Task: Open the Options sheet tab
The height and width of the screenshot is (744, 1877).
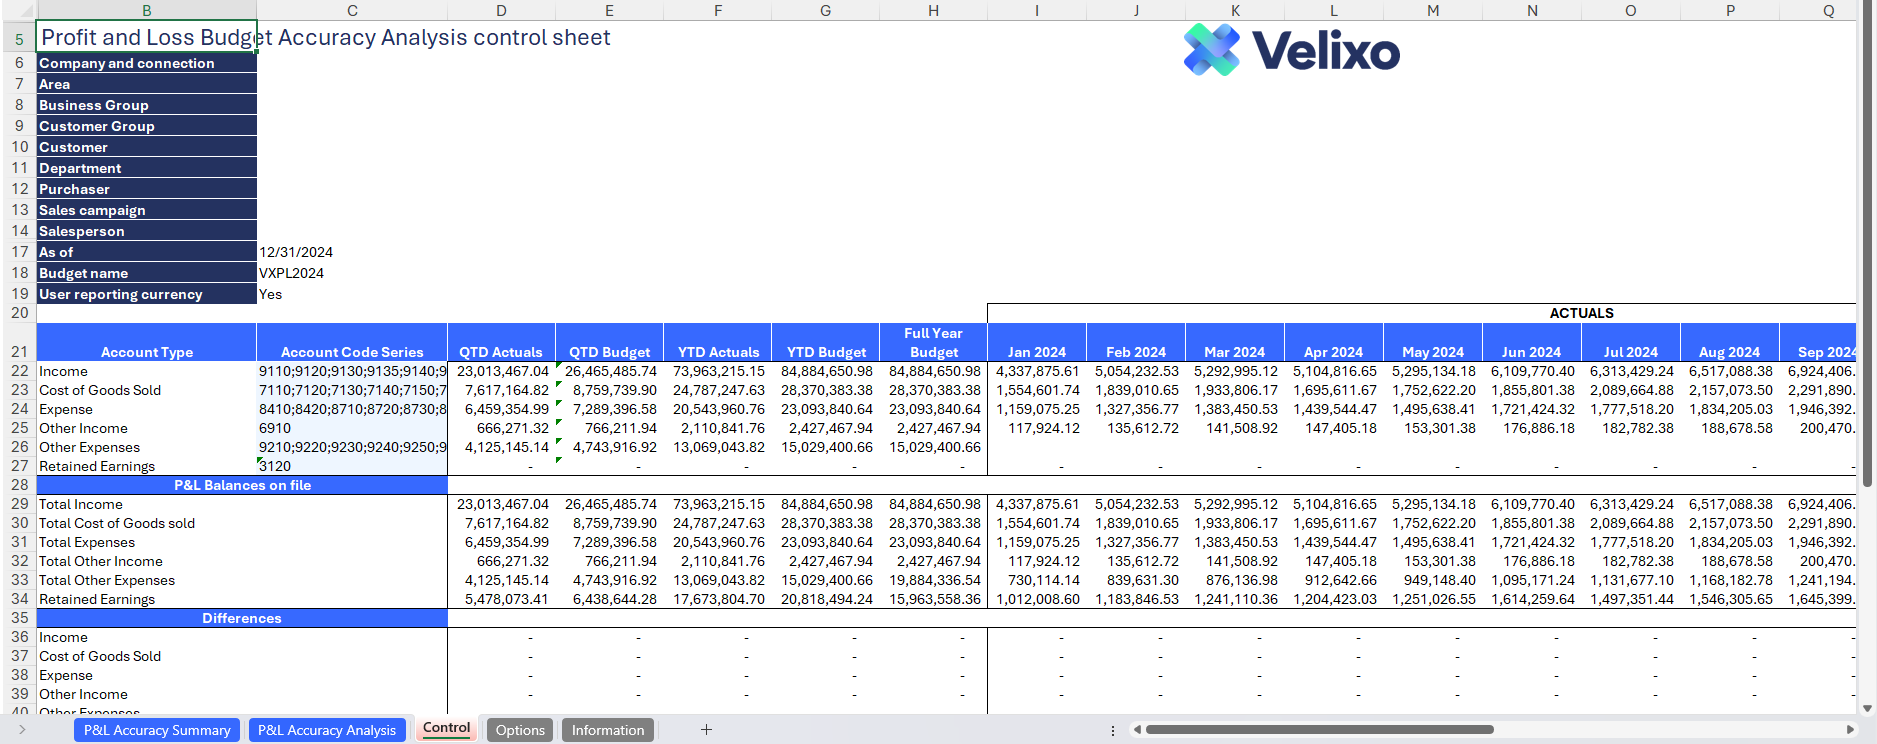Action: click(520, 730)
